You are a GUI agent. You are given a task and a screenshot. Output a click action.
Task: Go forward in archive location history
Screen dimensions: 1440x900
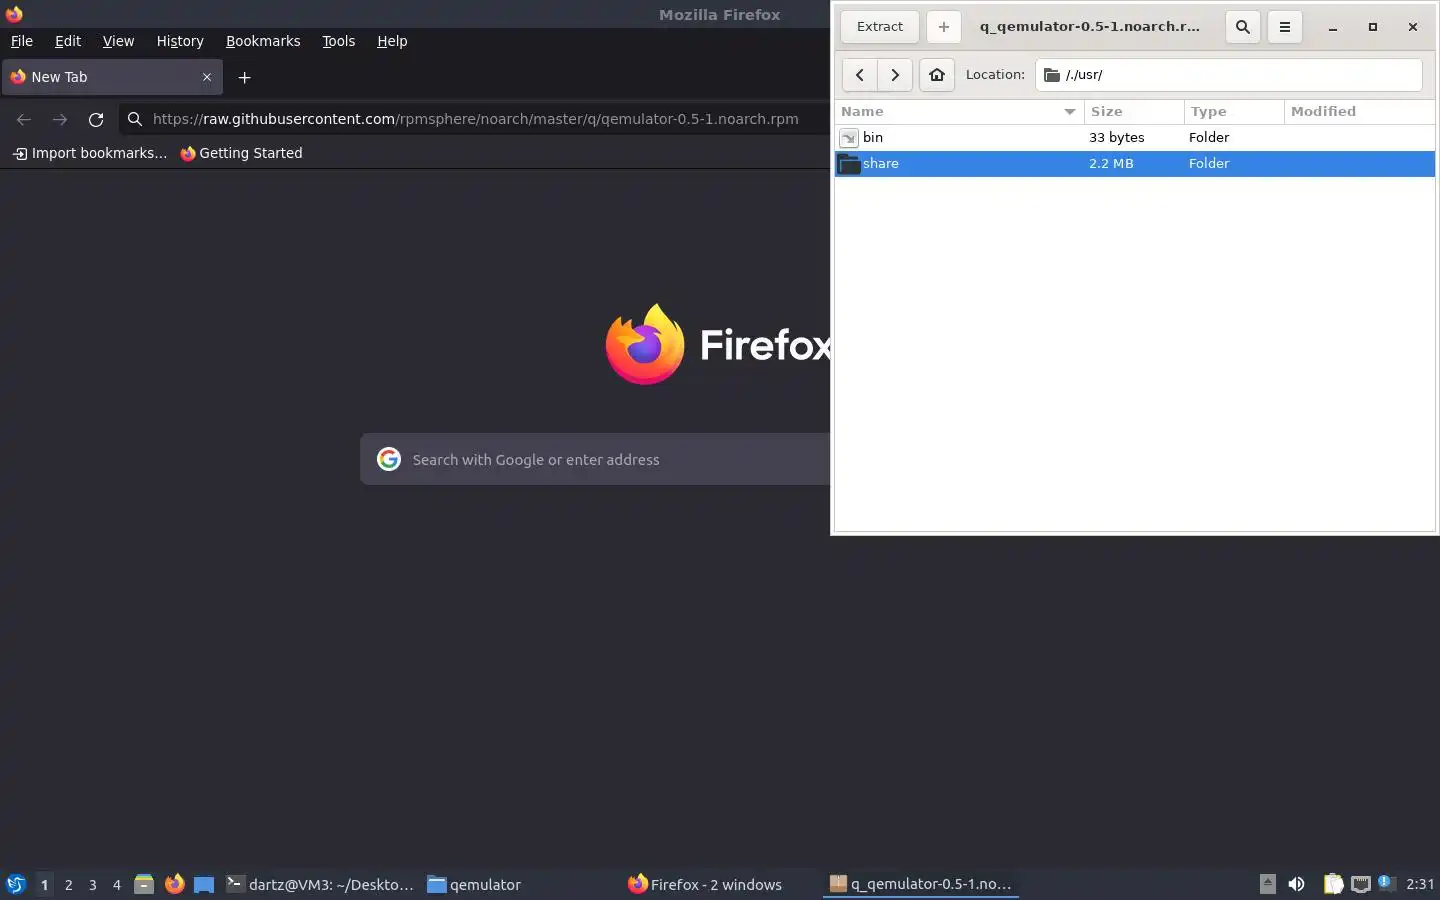point(895,75)
